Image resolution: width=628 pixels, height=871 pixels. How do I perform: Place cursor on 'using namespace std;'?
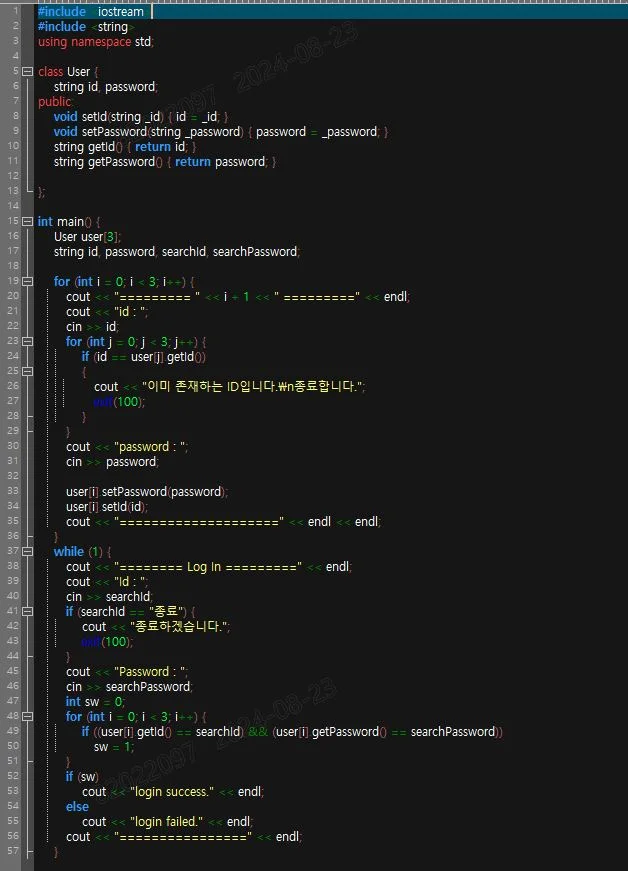(96, 42)
